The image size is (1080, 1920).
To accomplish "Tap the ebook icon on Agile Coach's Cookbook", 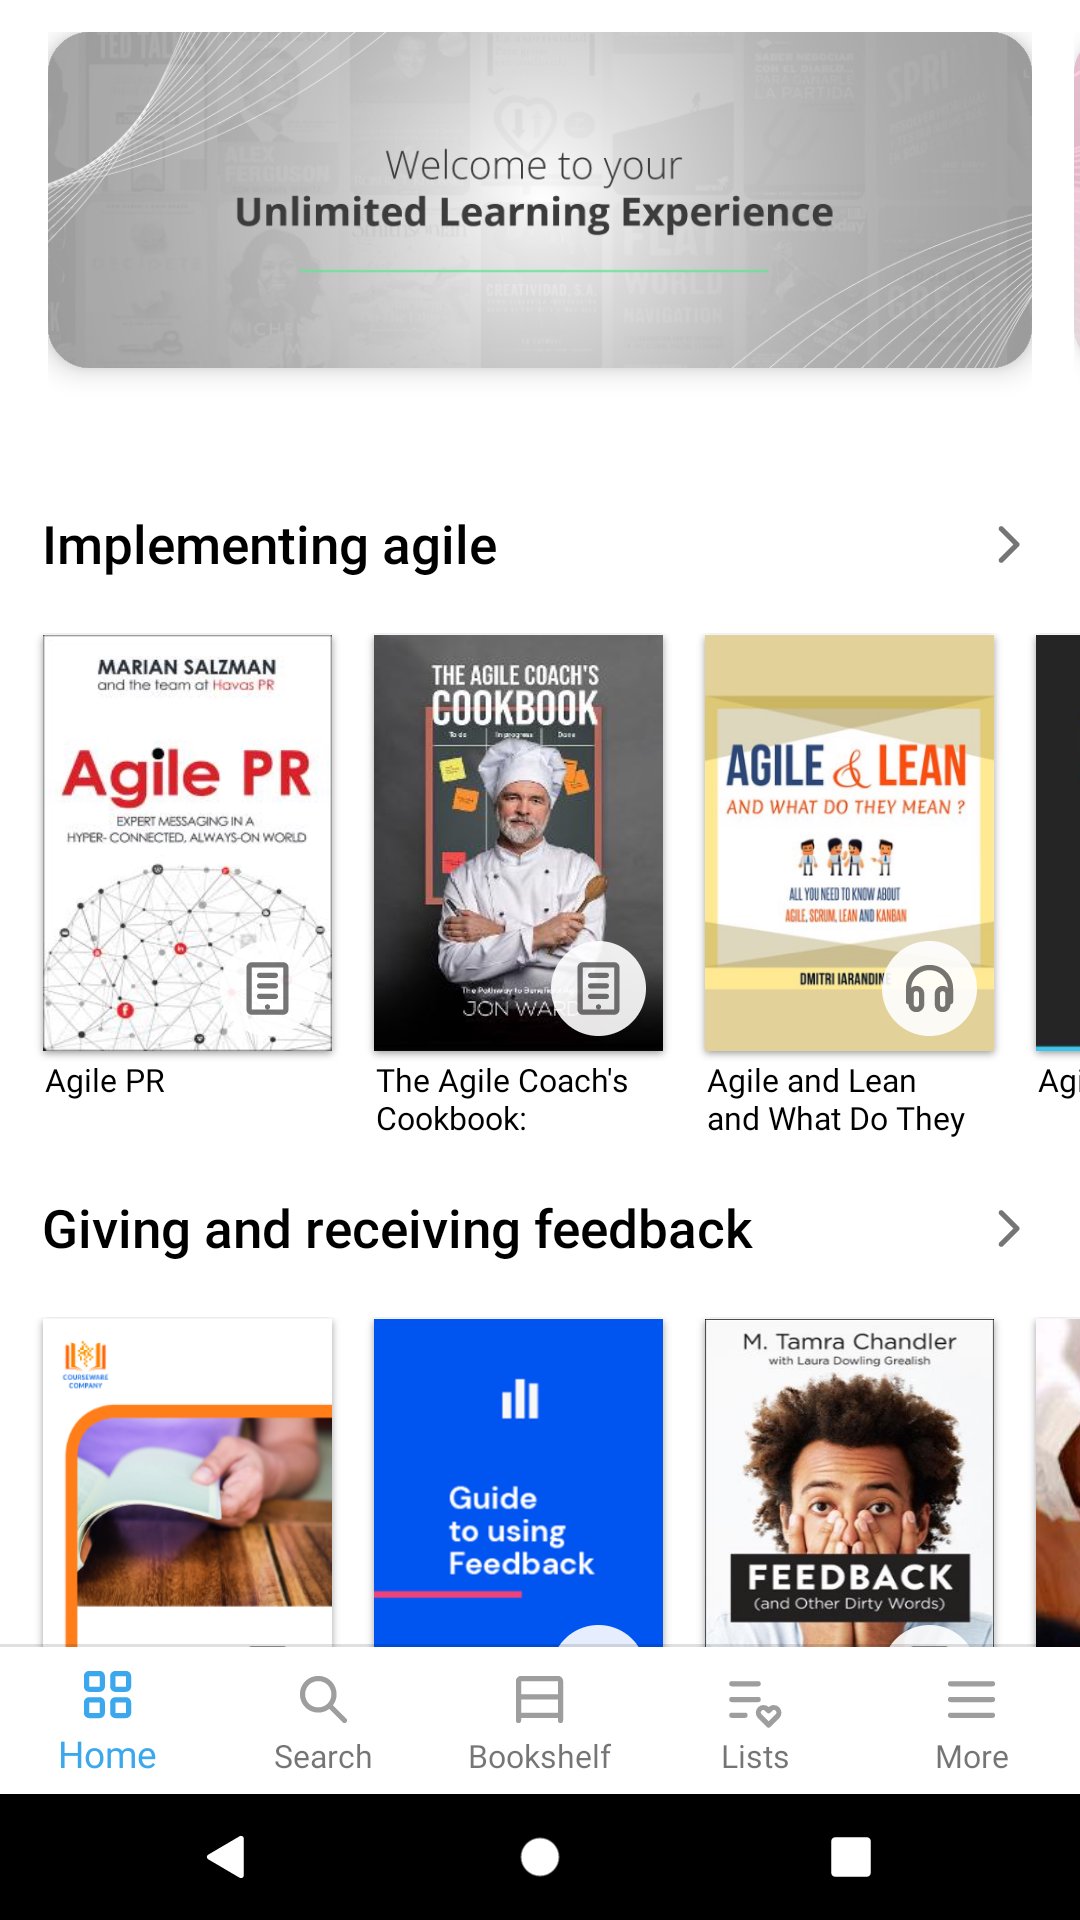I will [598, 989].
